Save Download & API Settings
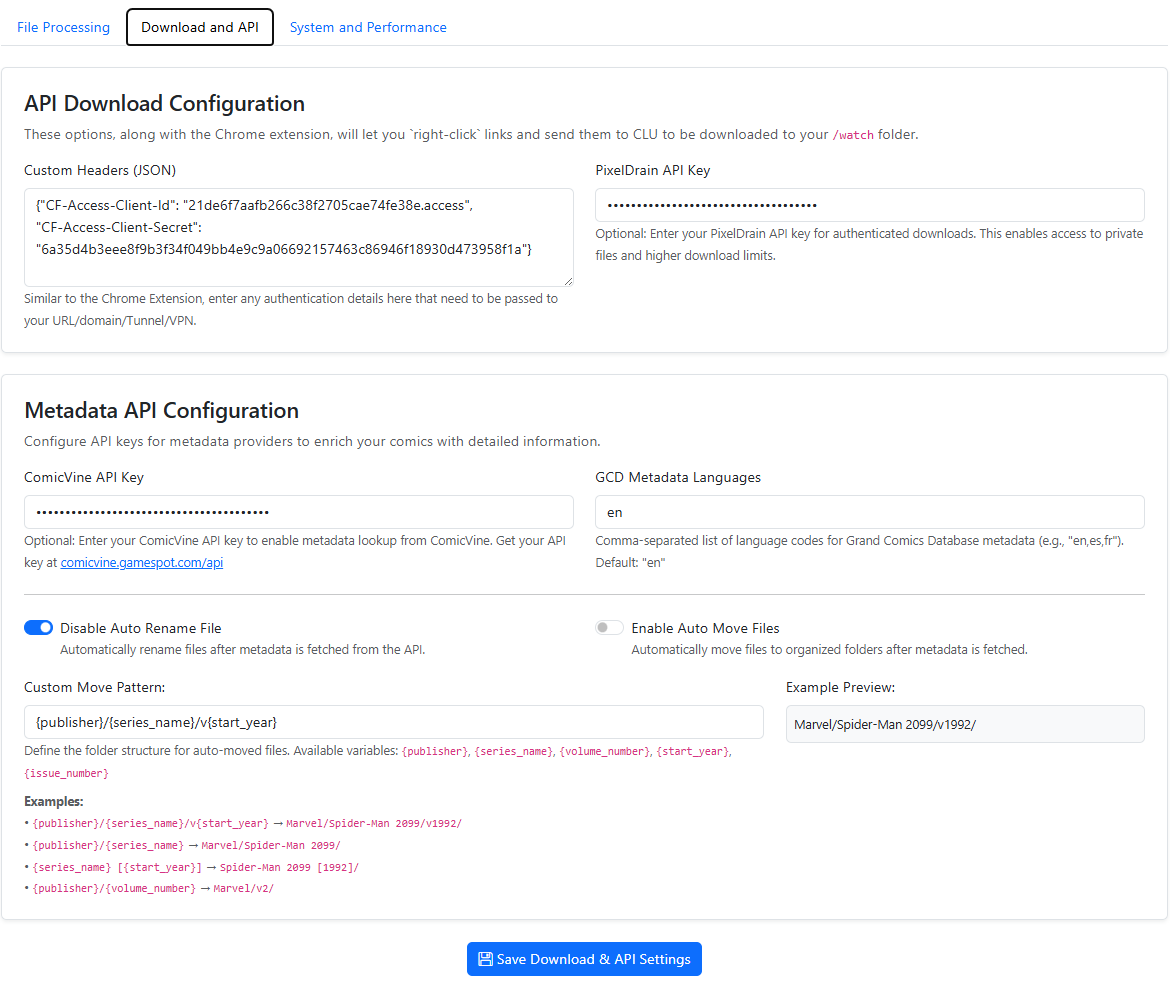This screenshot has height=988, width=1170. 584,959
